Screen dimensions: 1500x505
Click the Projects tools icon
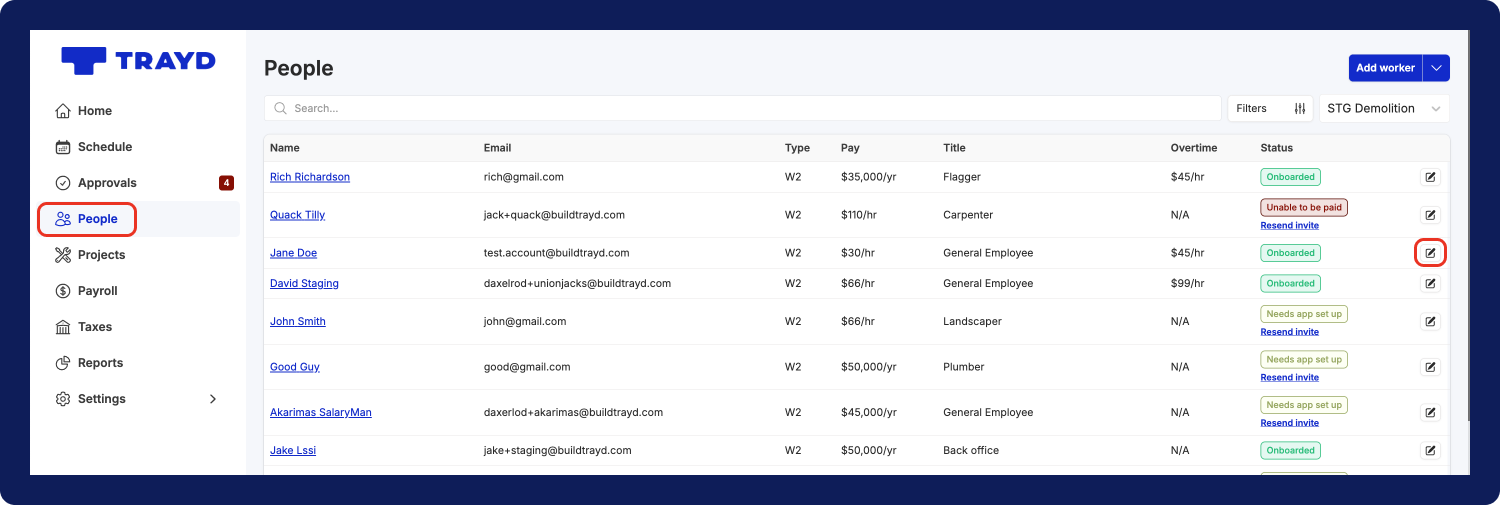(63, 255)
